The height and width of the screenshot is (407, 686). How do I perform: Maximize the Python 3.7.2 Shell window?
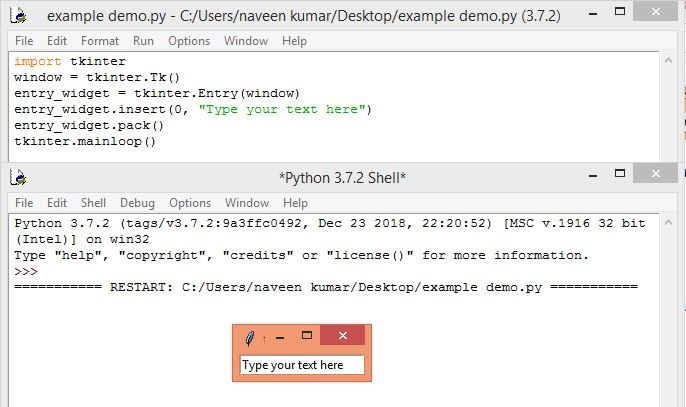[620, 173]
